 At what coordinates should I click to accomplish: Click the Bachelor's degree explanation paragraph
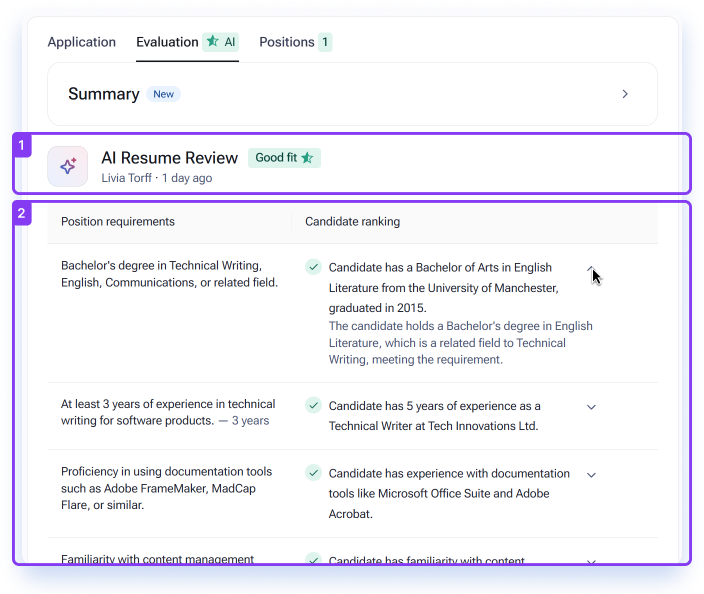tap(461, 343)
